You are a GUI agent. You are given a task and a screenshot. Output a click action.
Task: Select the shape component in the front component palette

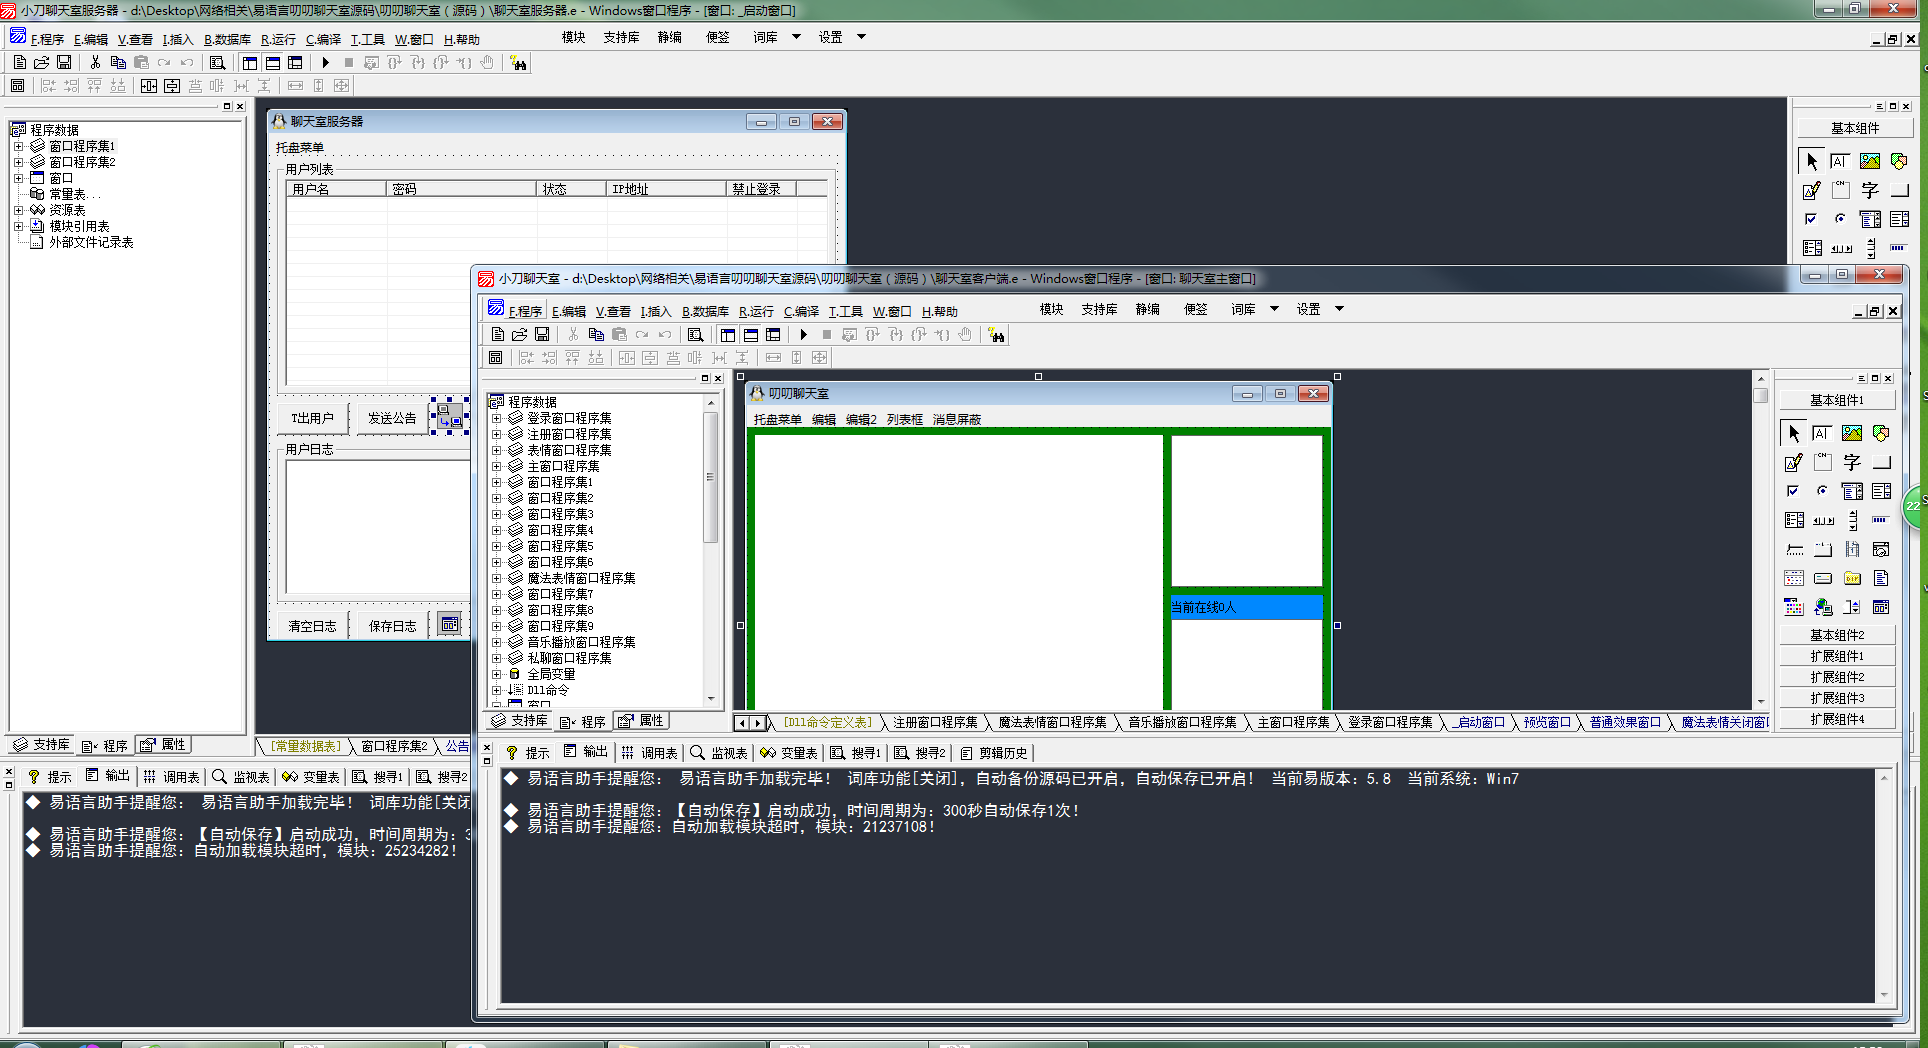click(x=1881, y=433)
